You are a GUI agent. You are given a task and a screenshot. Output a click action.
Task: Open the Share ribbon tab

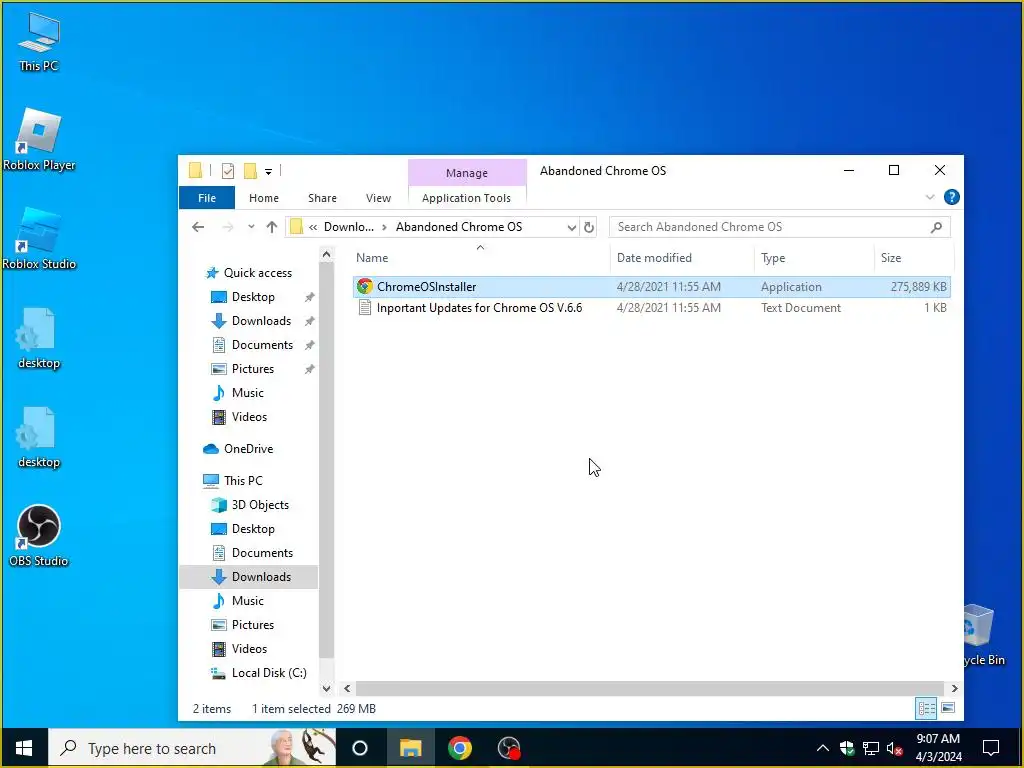[323, 198]
